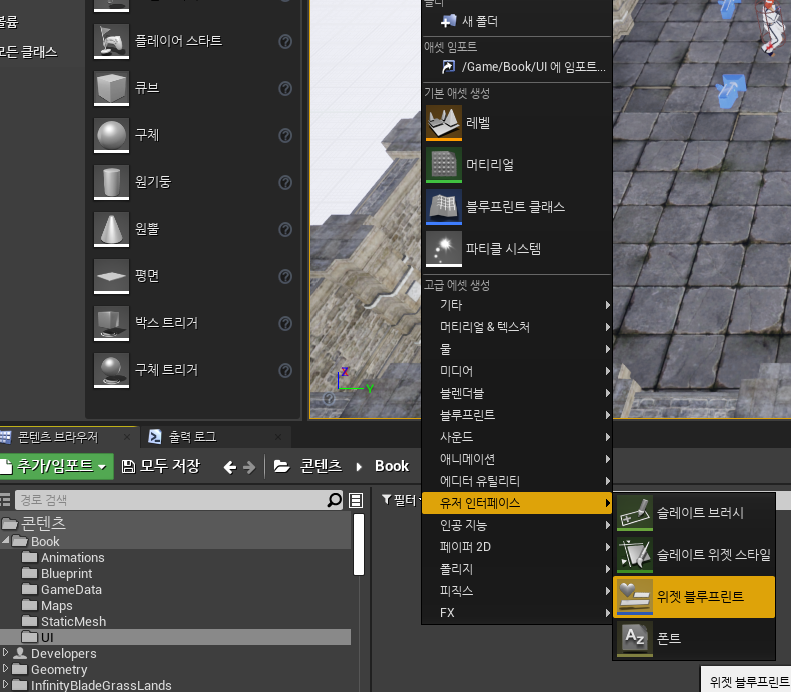Viewport: 791px width, 692px height.
Task: Expand the Developers folder
Action: click(6, 652)
